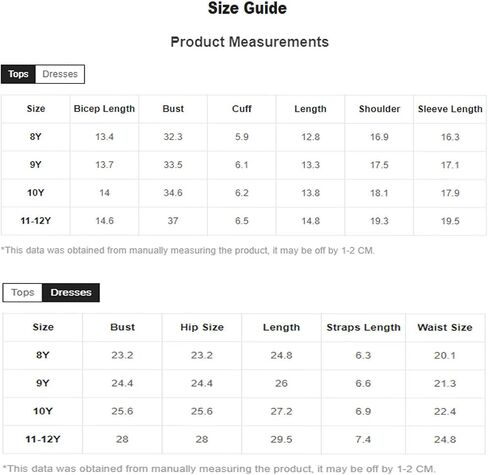This screenshot has width=488, height=475.
Task: Click the 32.3 bust value for 8Y
Action: click(x=173, y=137)
